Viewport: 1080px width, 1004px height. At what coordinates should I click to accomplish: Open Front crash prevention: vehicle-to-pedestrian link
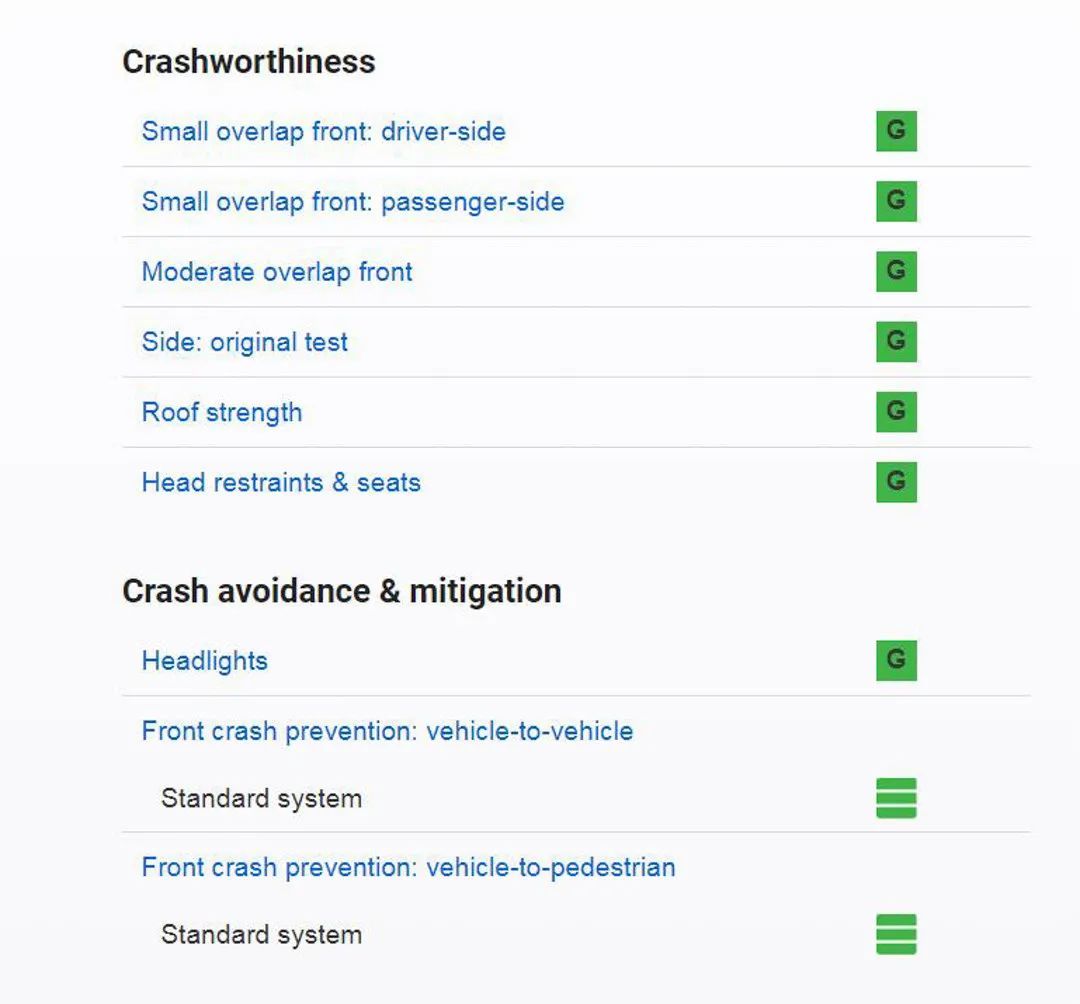click(x=408, y=867)
